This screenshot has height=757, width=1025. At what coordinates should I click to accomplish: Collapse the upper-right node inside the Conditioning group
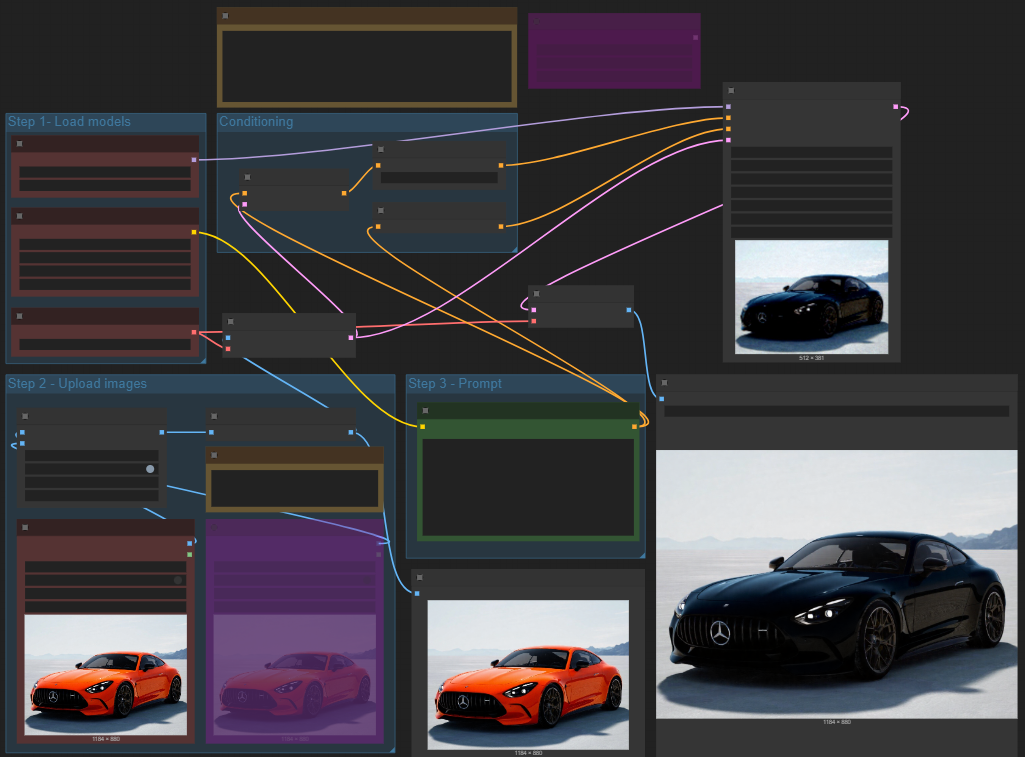380,150
